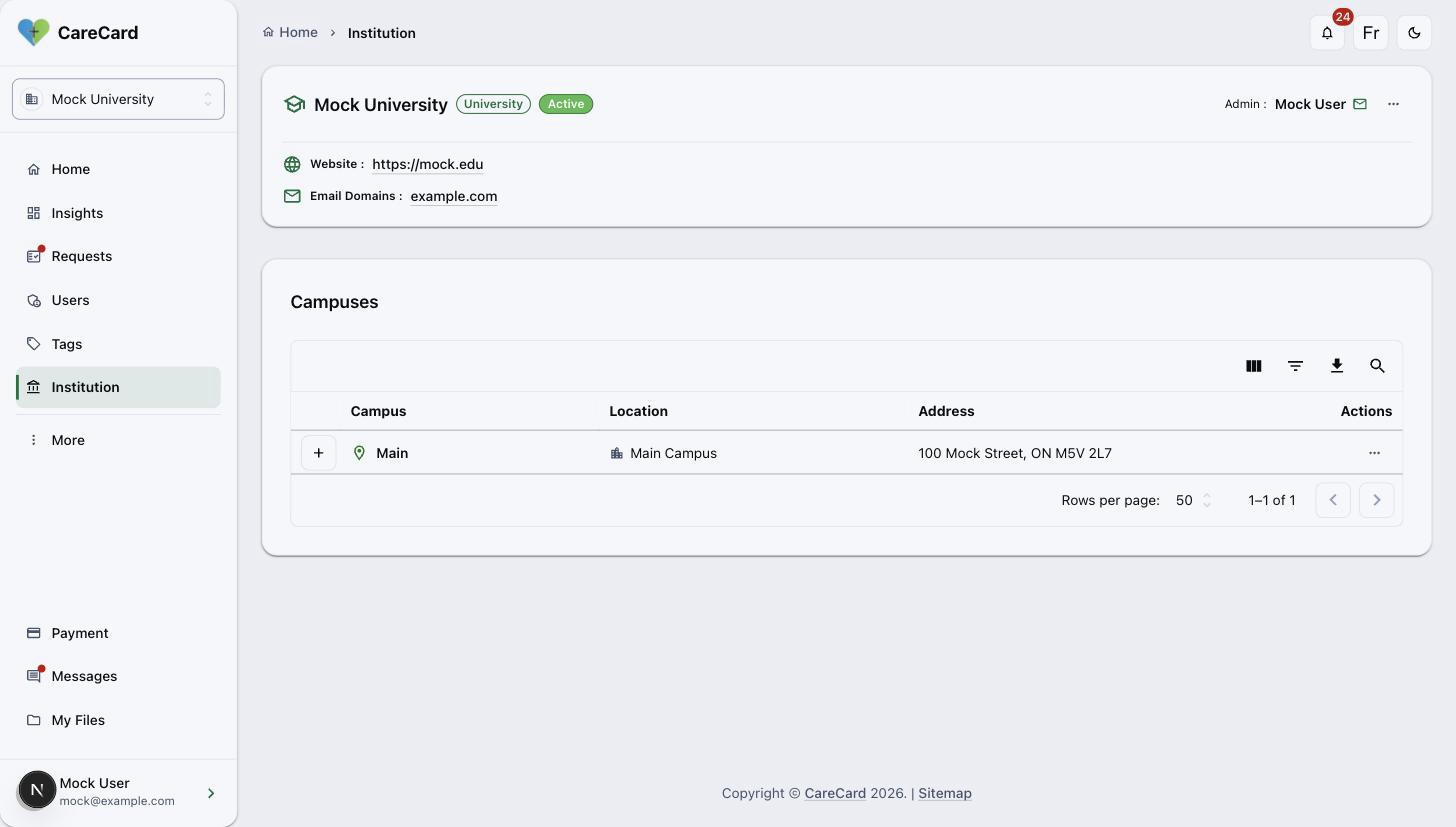Open the notifications bell
1456x827 pixels.
click(1327, 33)
